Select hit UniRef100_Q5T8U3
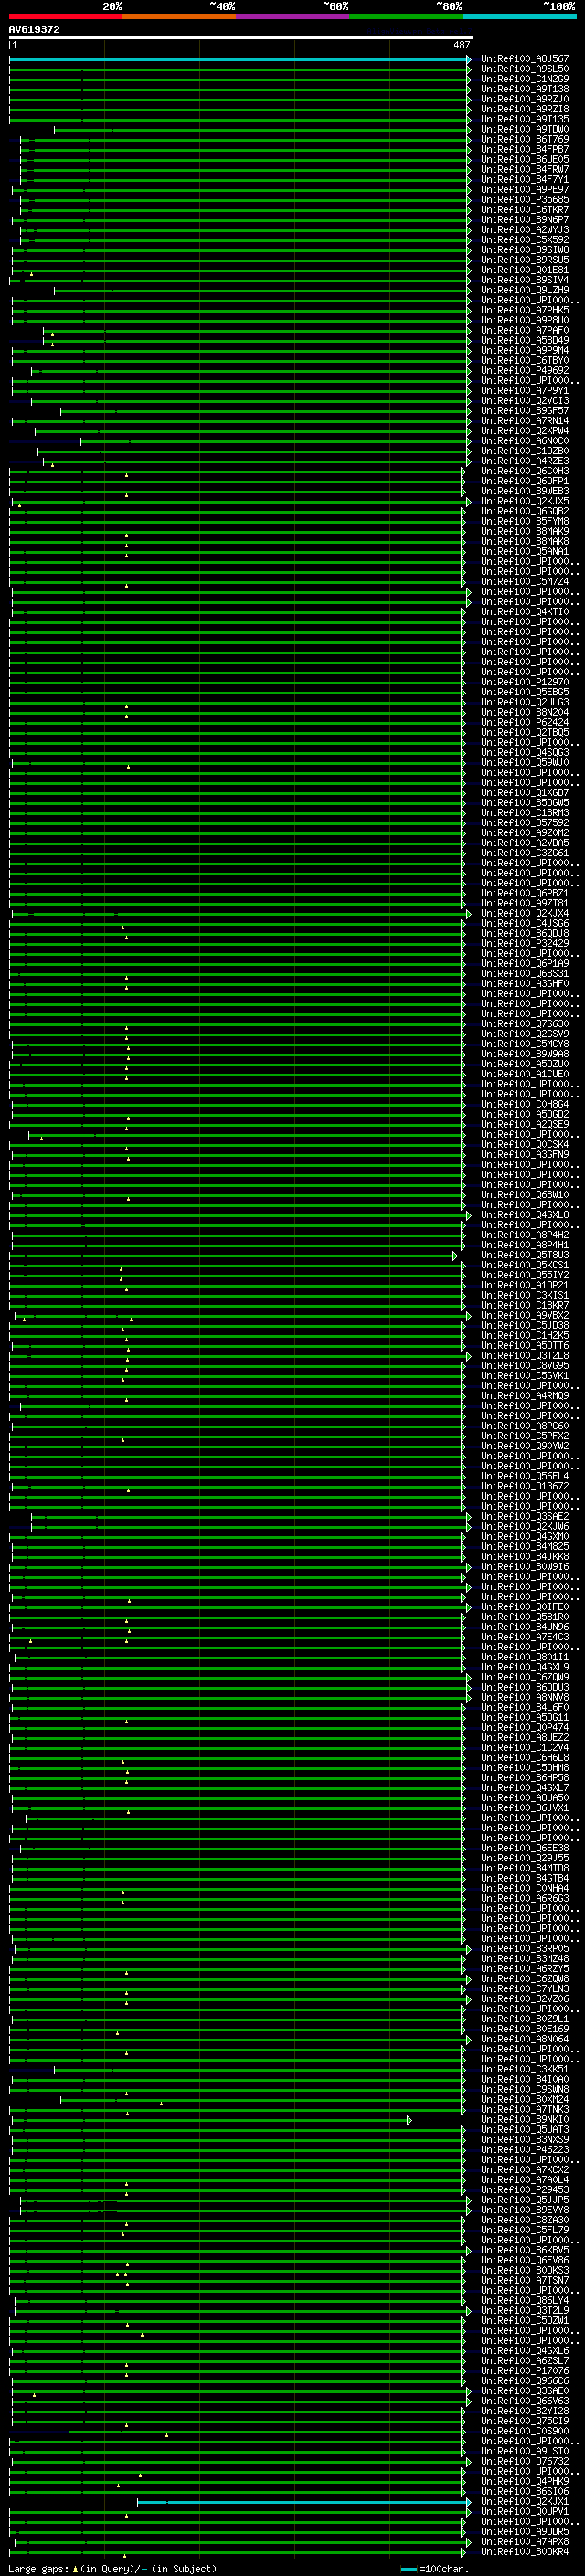Screen dimensions: 585x2576 pos(525,1255)
